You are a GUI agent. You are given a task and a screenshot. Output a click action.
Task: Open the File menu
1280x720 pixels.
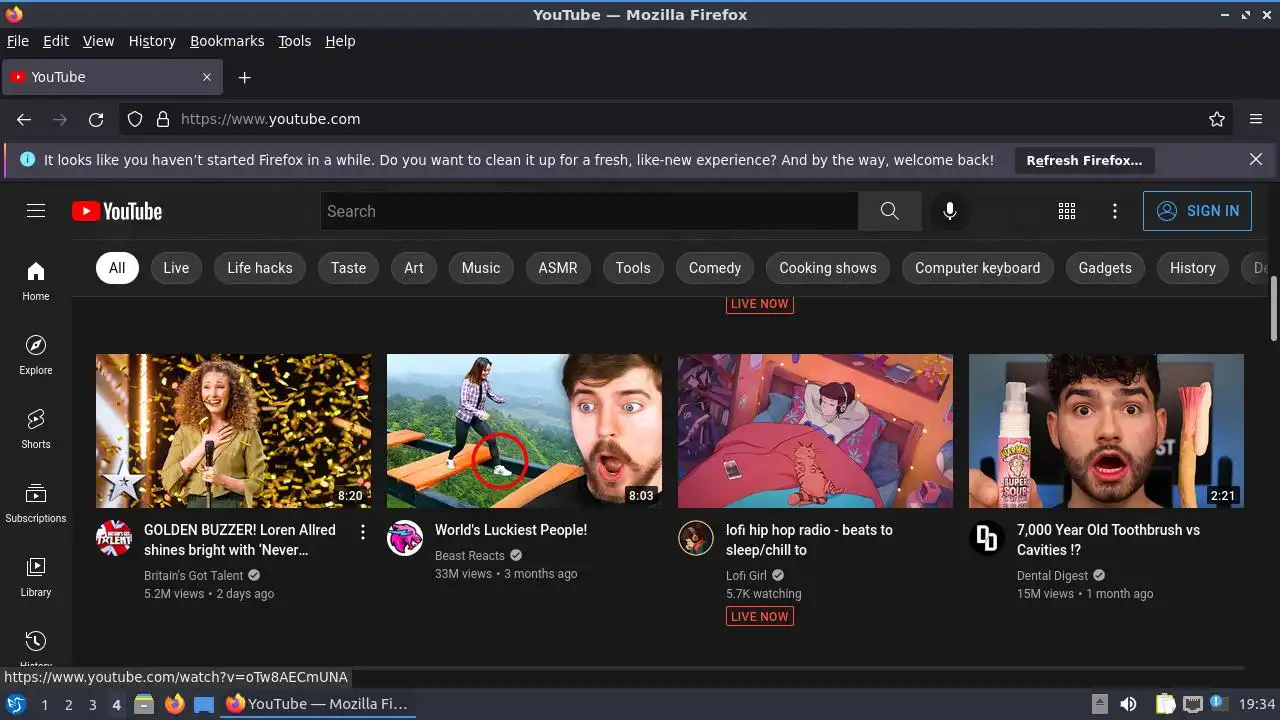coord(17,41)
